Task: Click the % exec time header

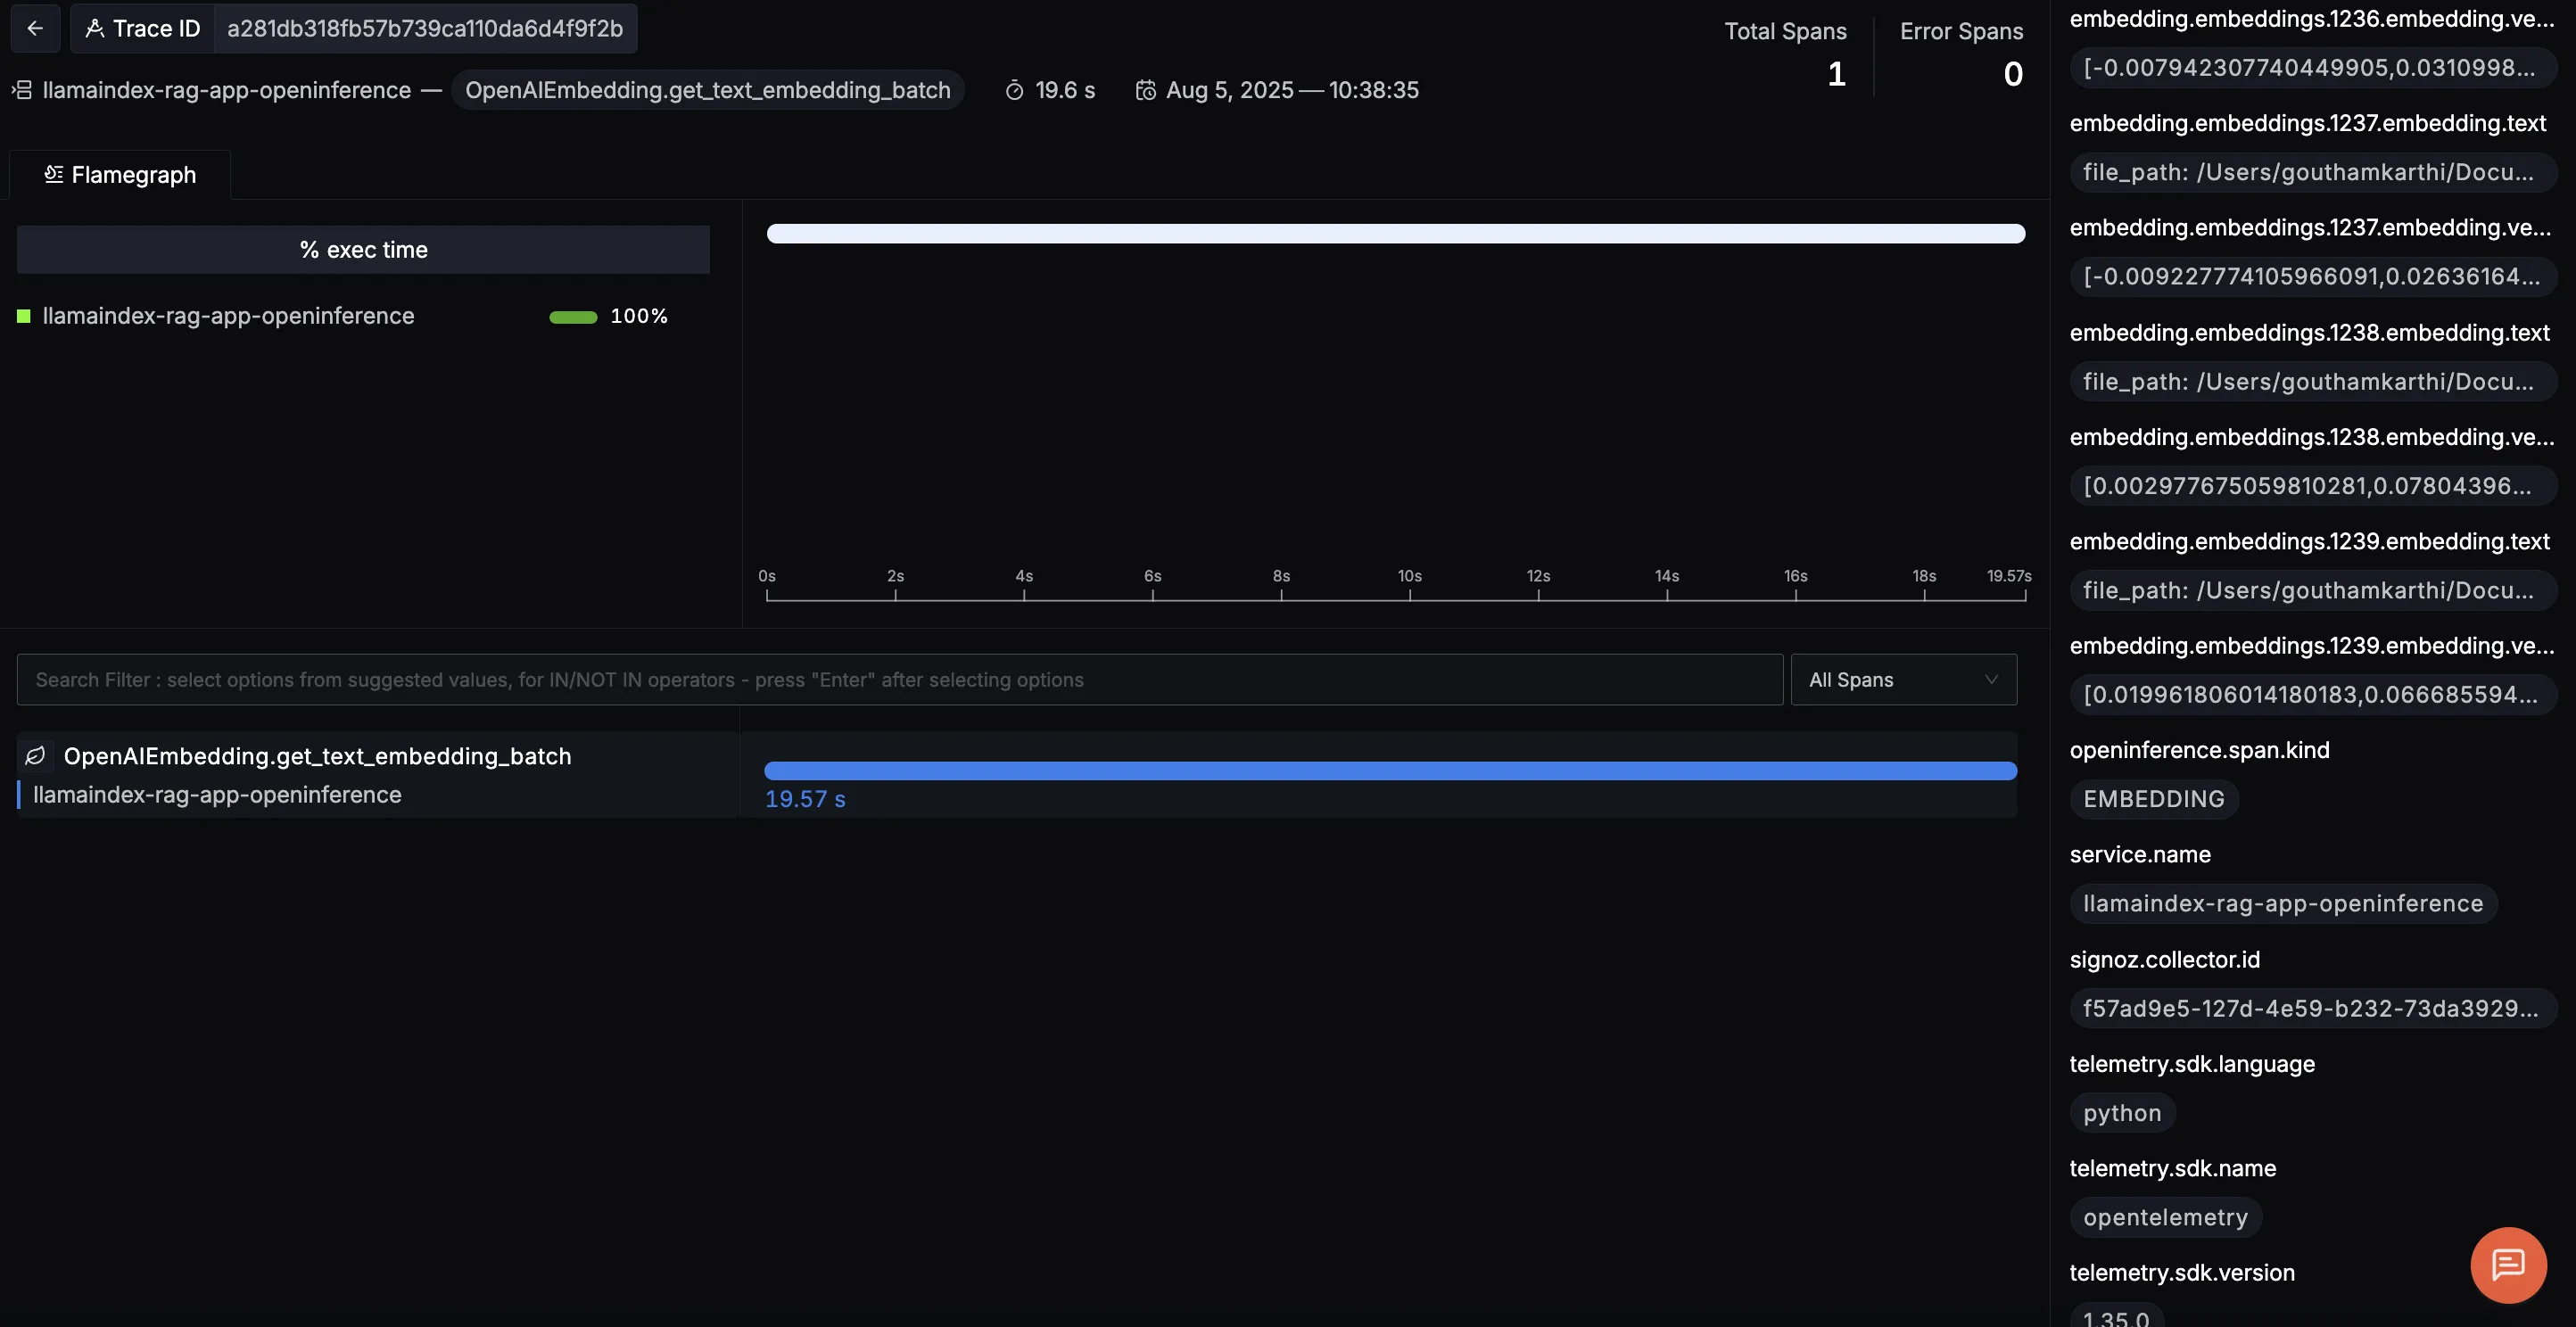Action: point(363,250)
